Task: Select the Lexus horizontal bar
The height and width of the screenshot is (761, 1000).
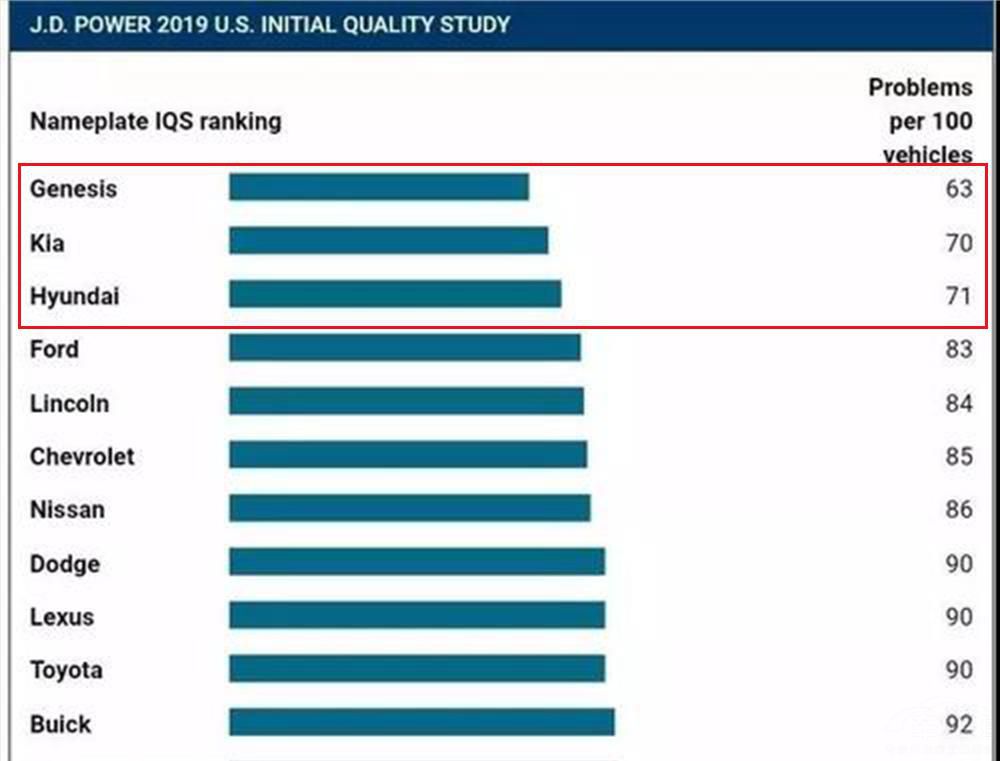Action: coord(416,615)
